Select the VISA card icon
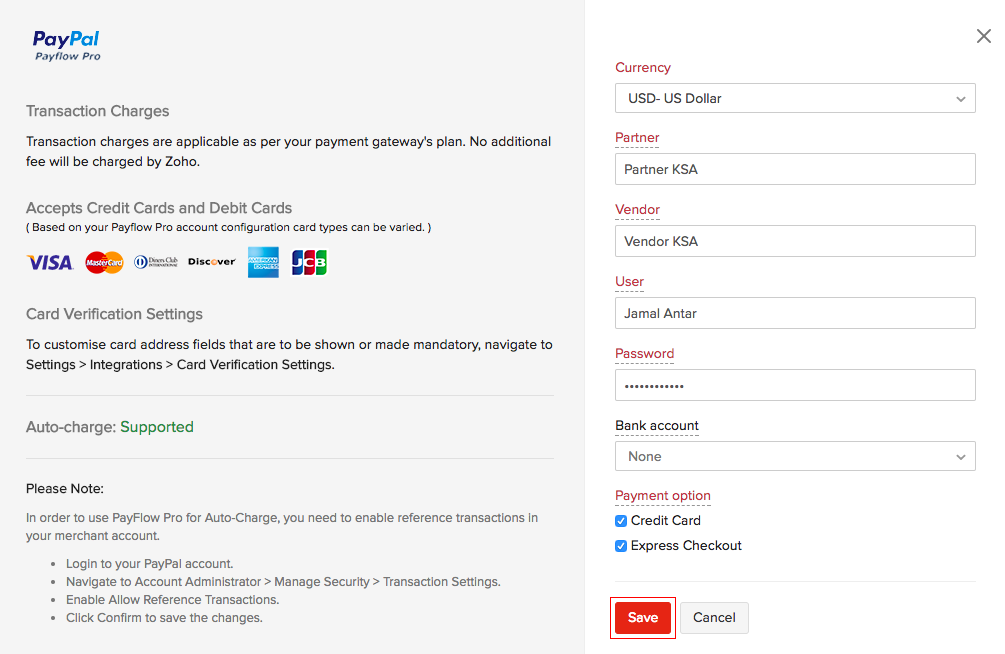This screenshot has height=654, width=1005. pyautogui.click(x=49, y=262)
